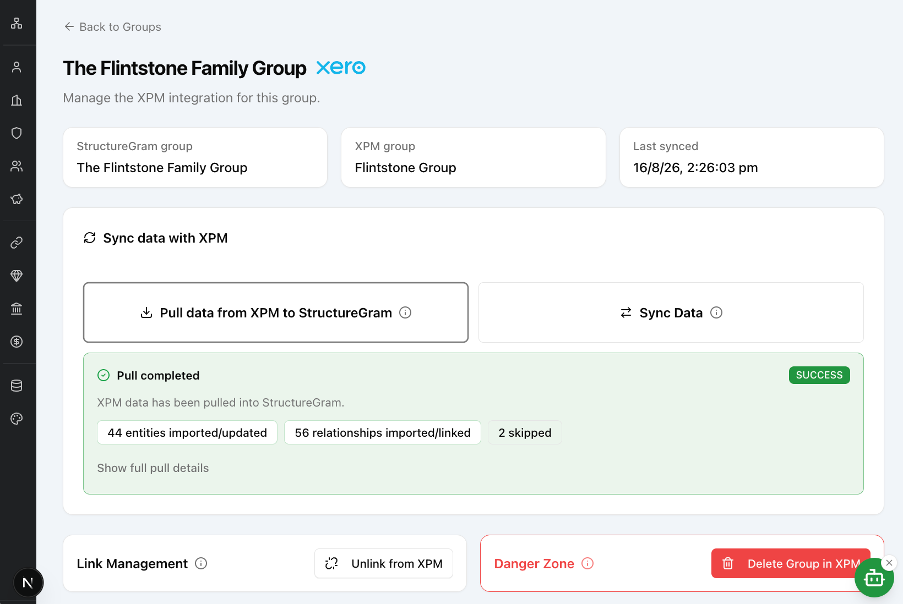Open the color palette icon in sidebar

coord(17,418)
